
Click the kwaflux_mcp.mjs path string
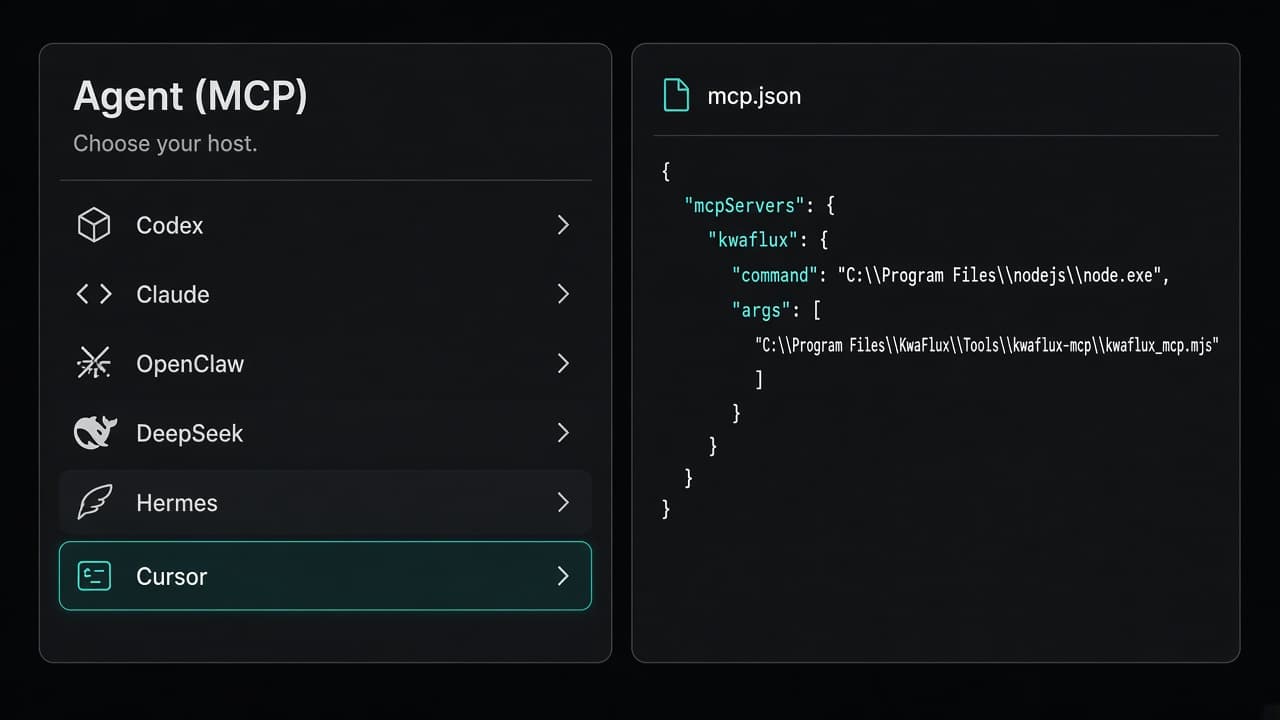pos(987,345)
